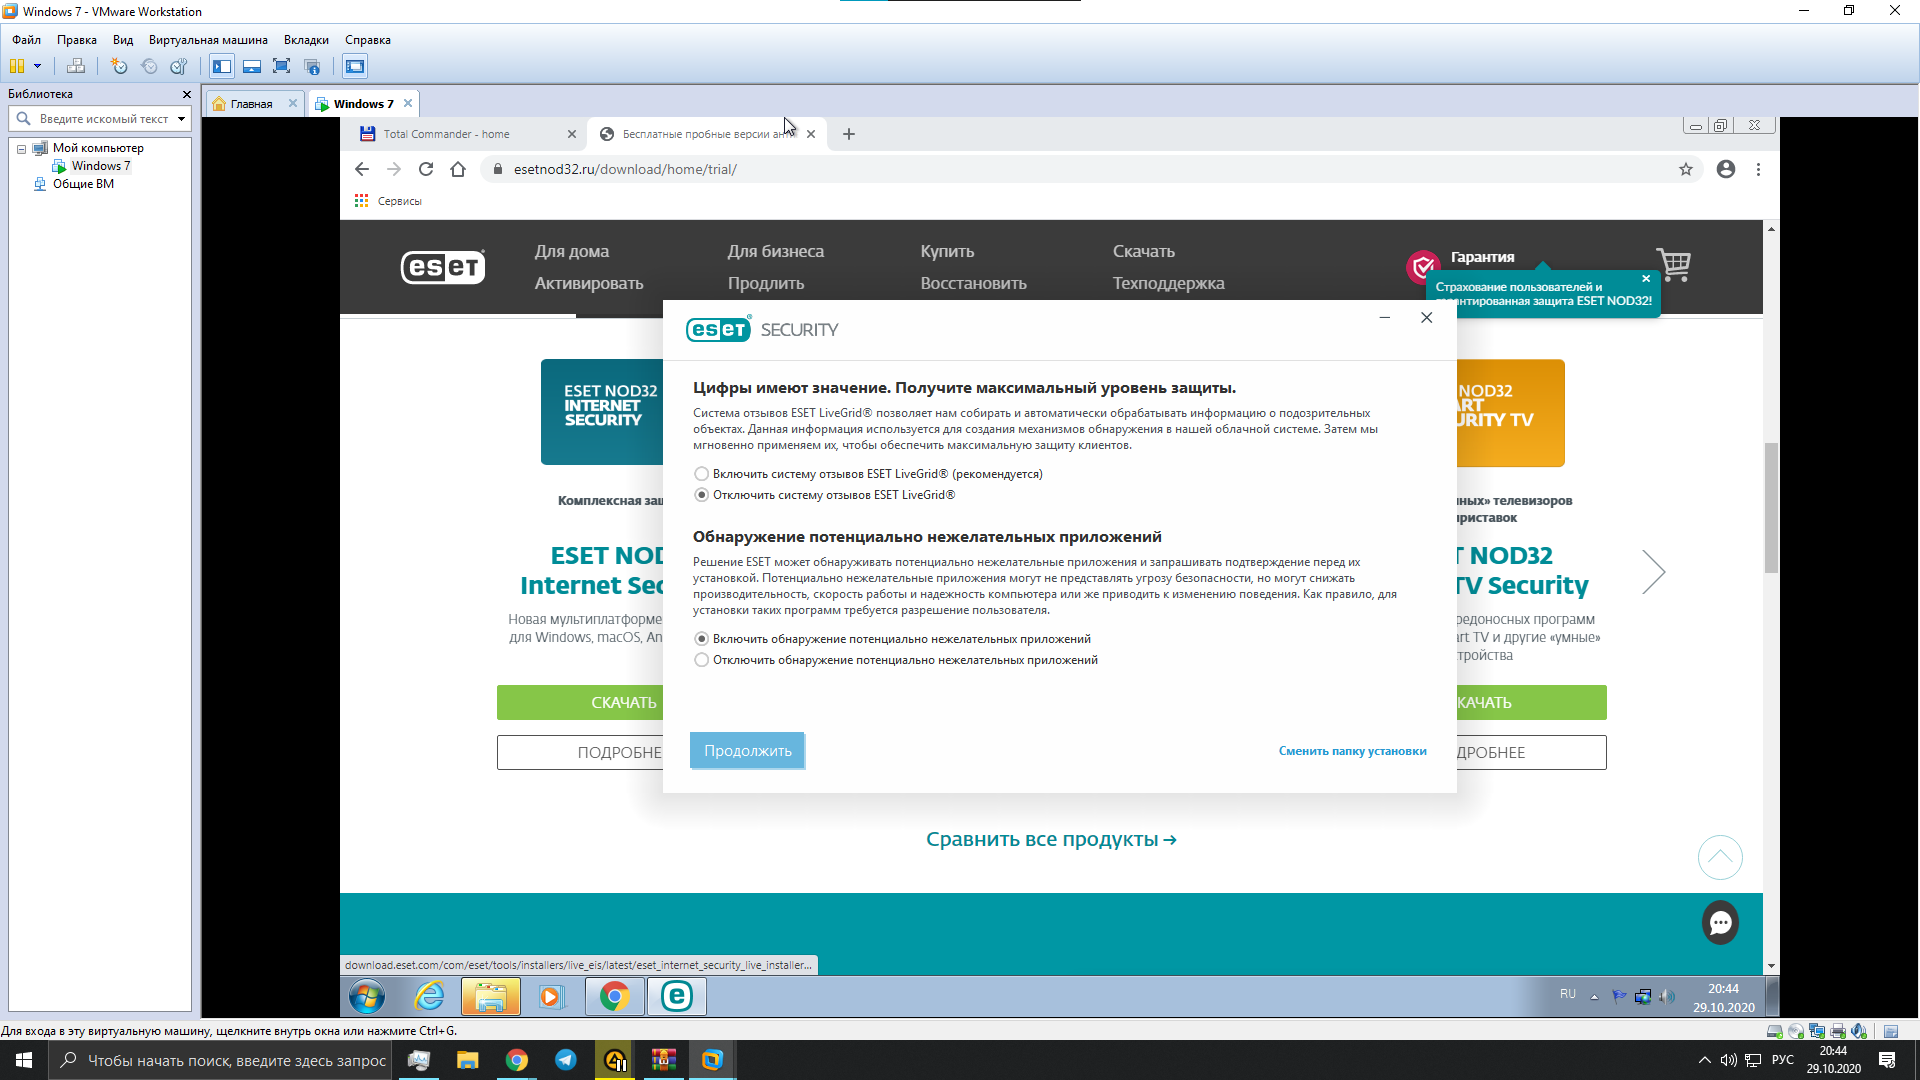Collapse the Мой компьютер tree node
Viewport: 1920px width, 1080px height.
pyautogui.click(x=21, y=148)
